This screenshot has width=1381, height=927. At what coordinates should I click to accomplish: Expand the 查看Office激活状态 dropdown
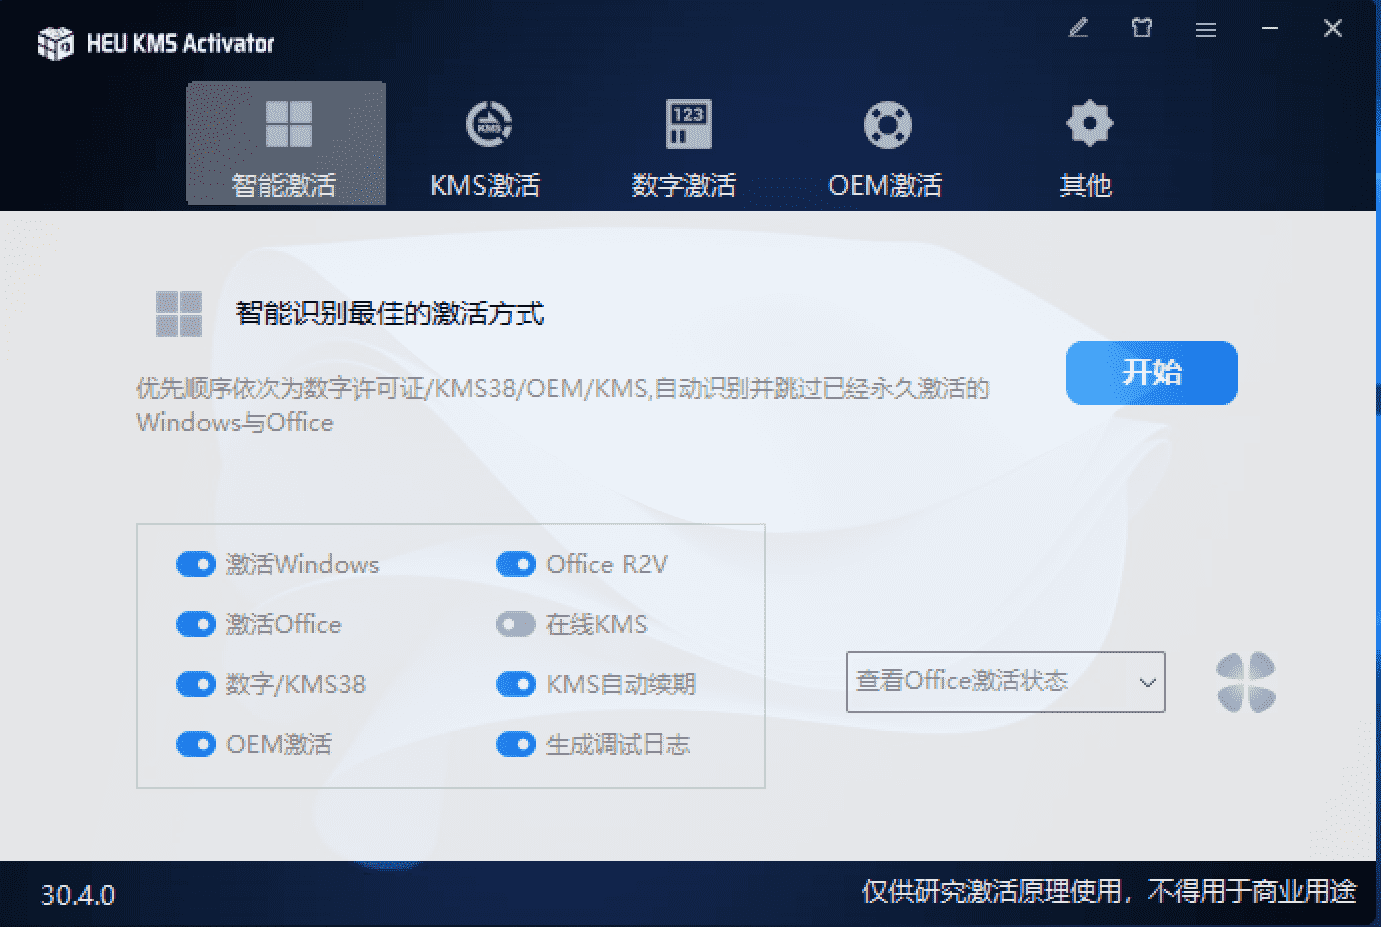point(1005,682)
